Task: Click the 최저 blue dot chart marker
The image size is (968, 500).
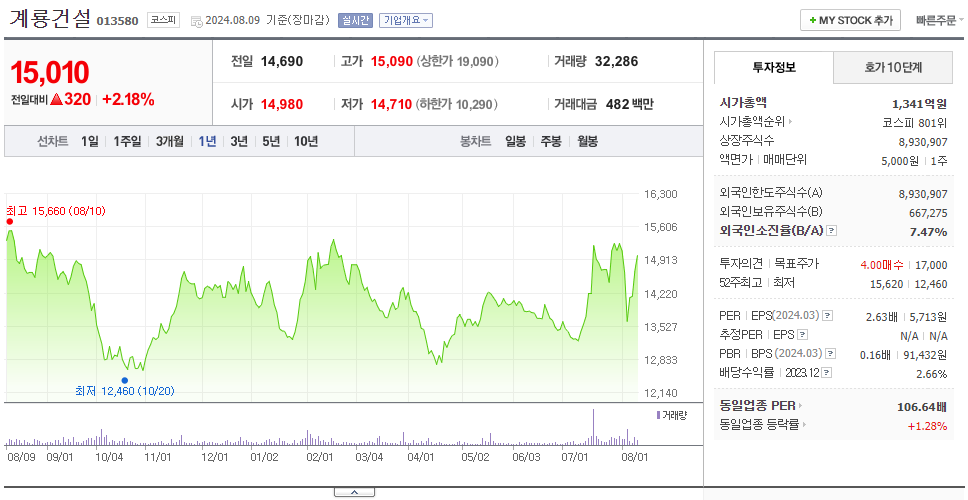Action: [x=125, y=380]
